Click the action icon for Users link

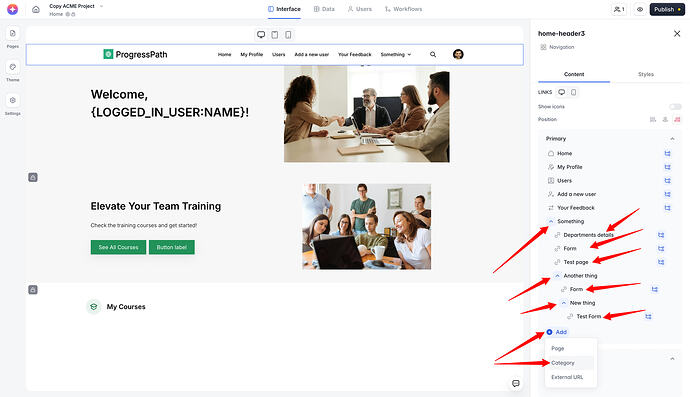pos(668,181)
